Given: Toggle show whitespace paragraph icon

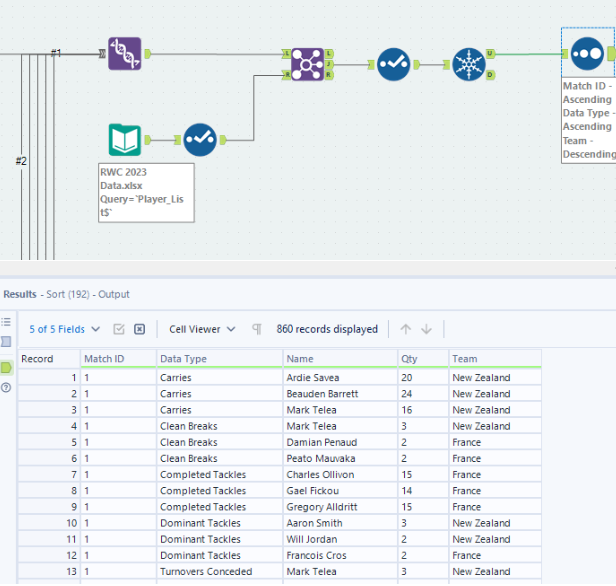Looking at the screenshot, I should pyautogui.click(x=257, y=329).
